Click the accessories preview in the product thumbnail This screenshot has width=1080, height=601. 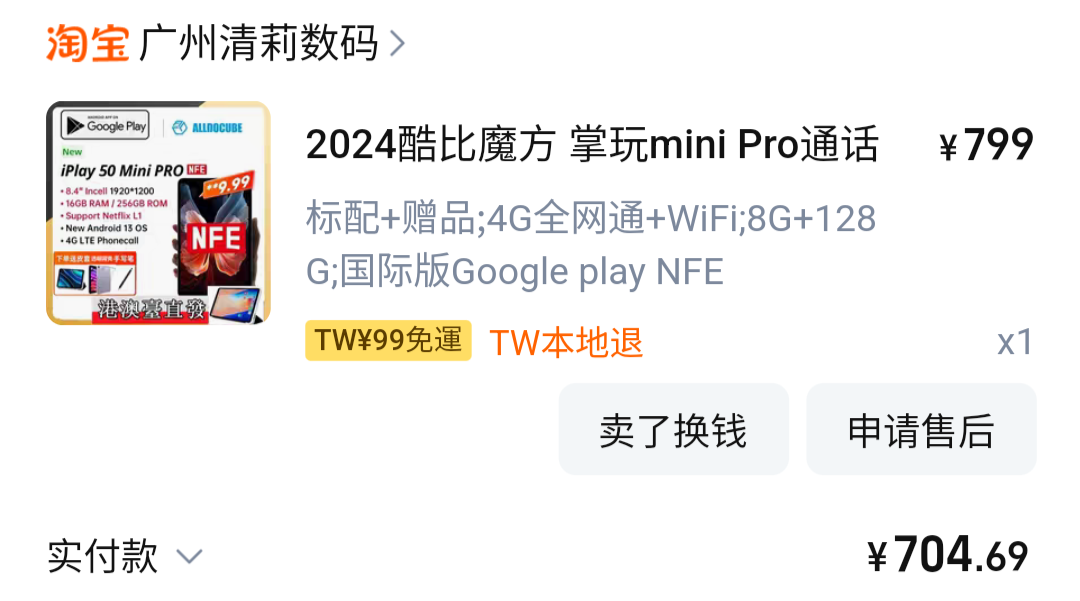click(95, 279)
